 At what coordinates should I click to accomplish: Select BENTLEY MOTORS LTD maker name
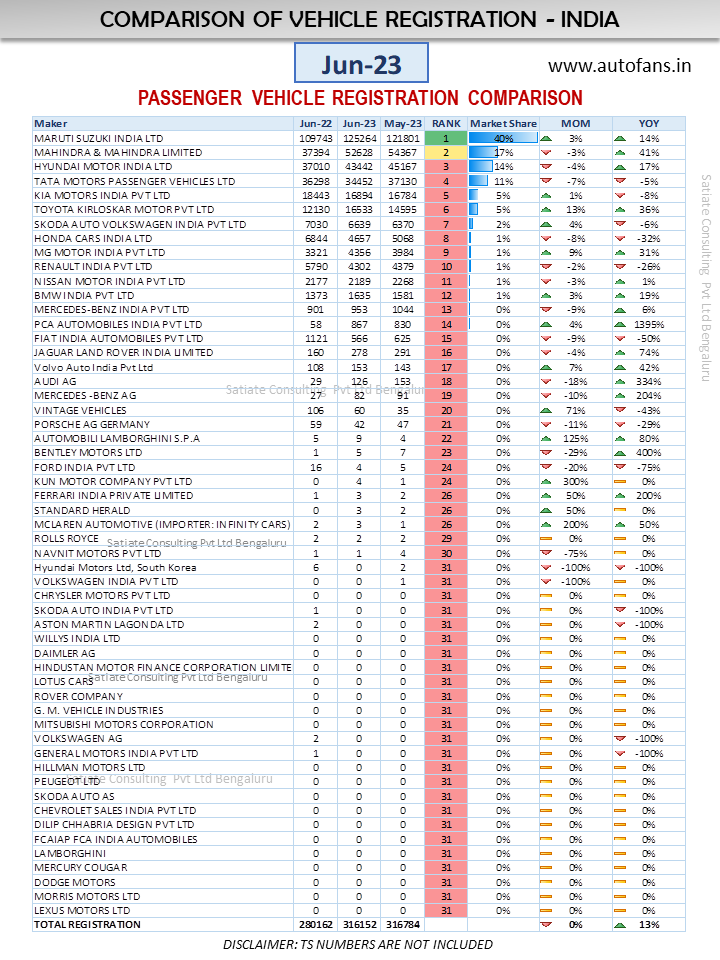(x=88, y=452)
